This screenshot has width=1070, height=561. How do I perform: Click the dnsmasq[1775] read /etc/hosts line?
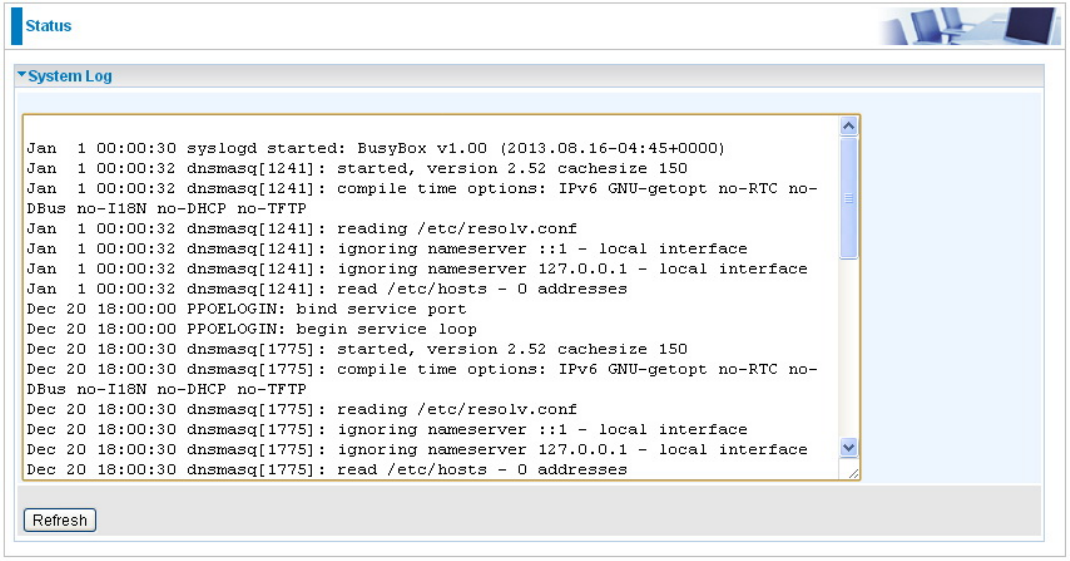(327, 470)
